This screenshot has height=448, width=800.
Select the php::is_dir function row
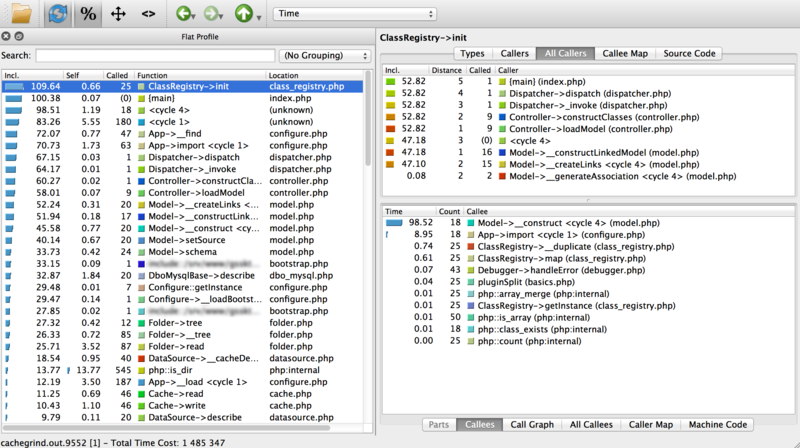[x=183, y=370]
